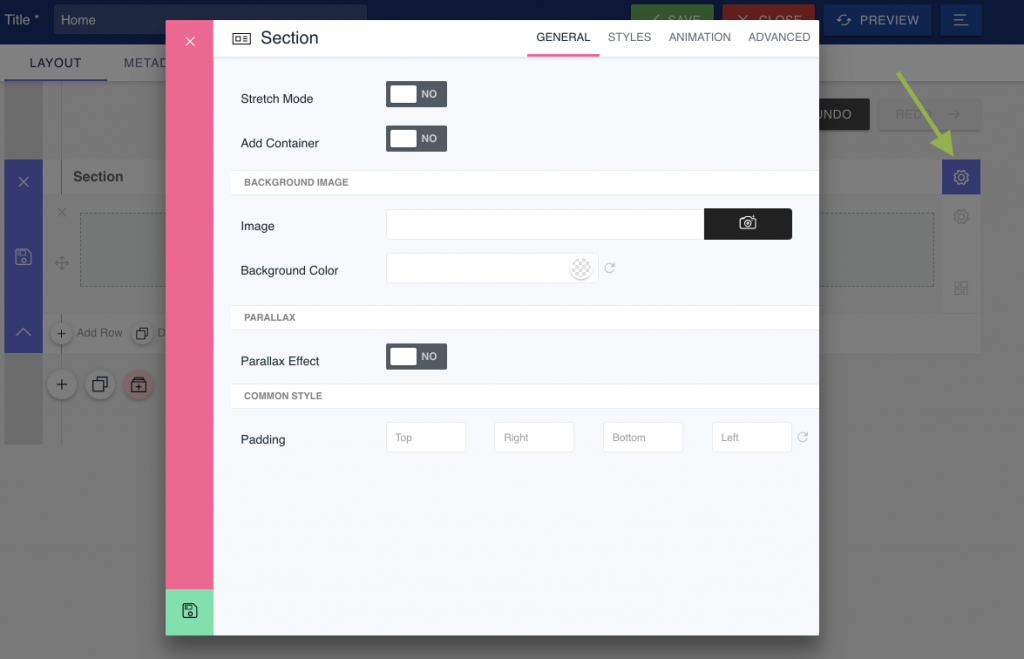Screen dimensions: 1024x659
Task: Switch to the STYLES tab
Action: pos(629,37)
